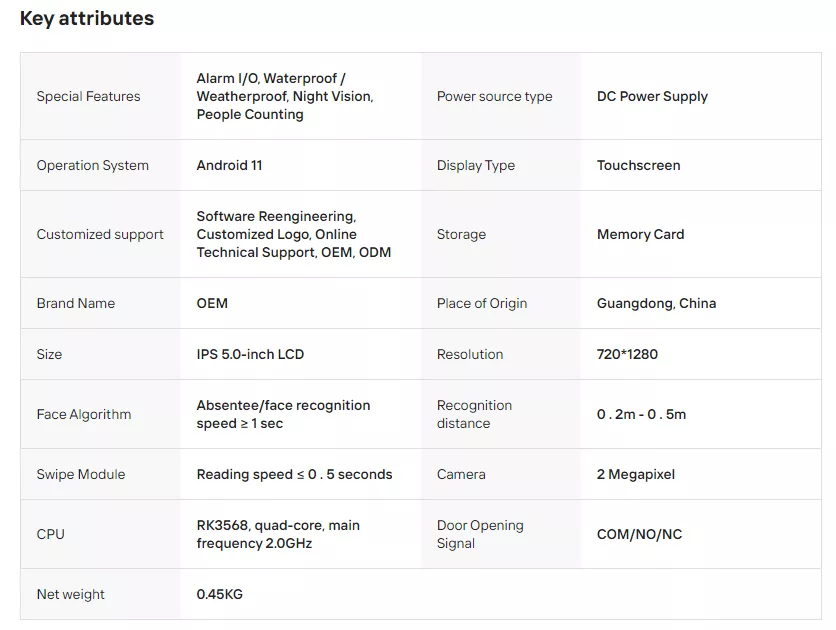
Task: Select the Door Opening Signal label
Action: tap(480, 534)
